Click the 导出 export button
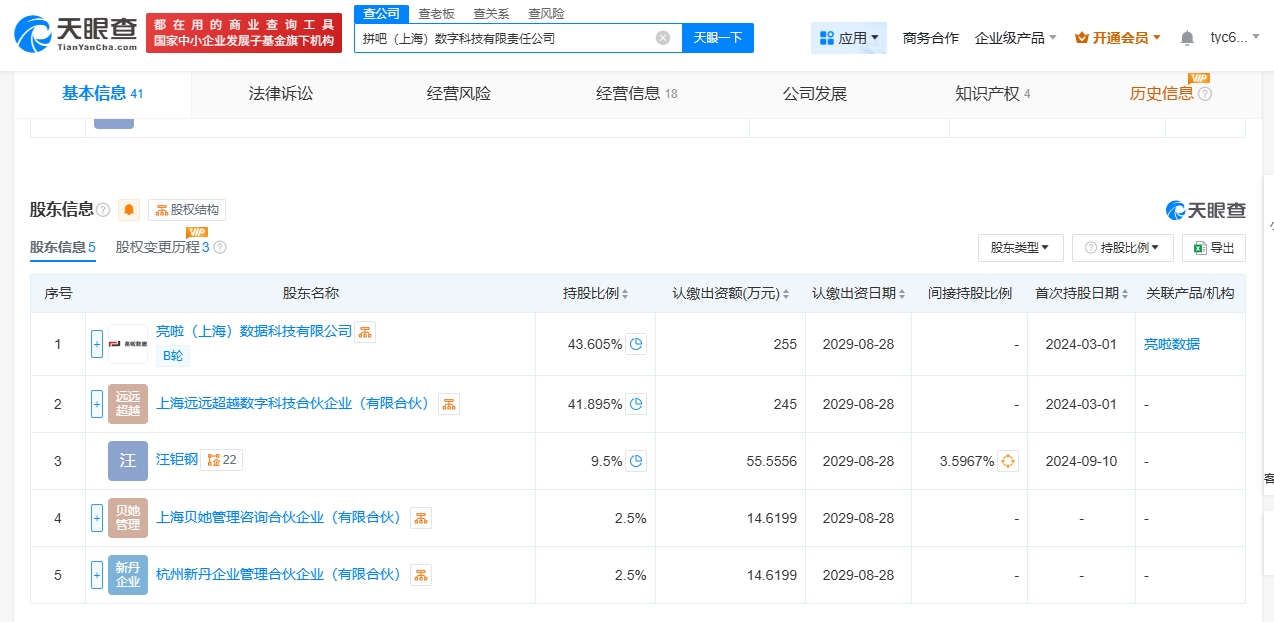1274x622 pixels. pyautogui.click(x=1214, y=248)
